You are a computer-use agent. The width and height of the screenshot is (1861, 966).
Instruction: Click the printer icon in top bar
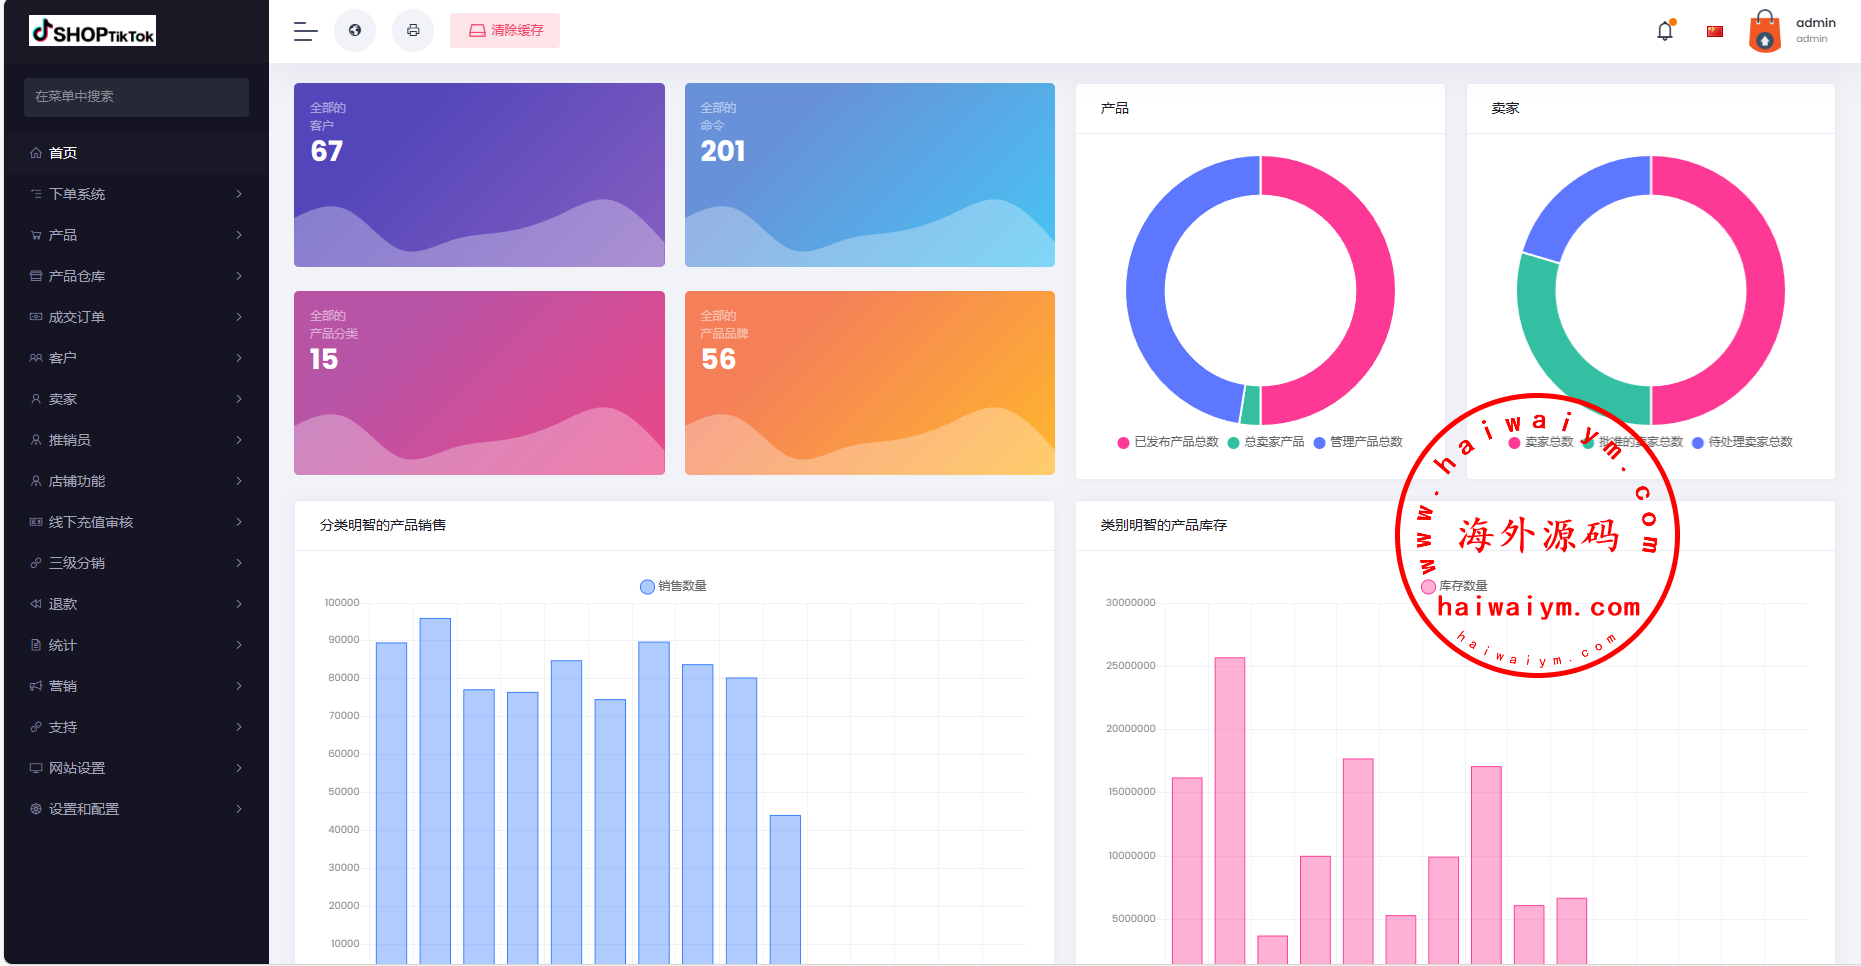coord(413,30)
